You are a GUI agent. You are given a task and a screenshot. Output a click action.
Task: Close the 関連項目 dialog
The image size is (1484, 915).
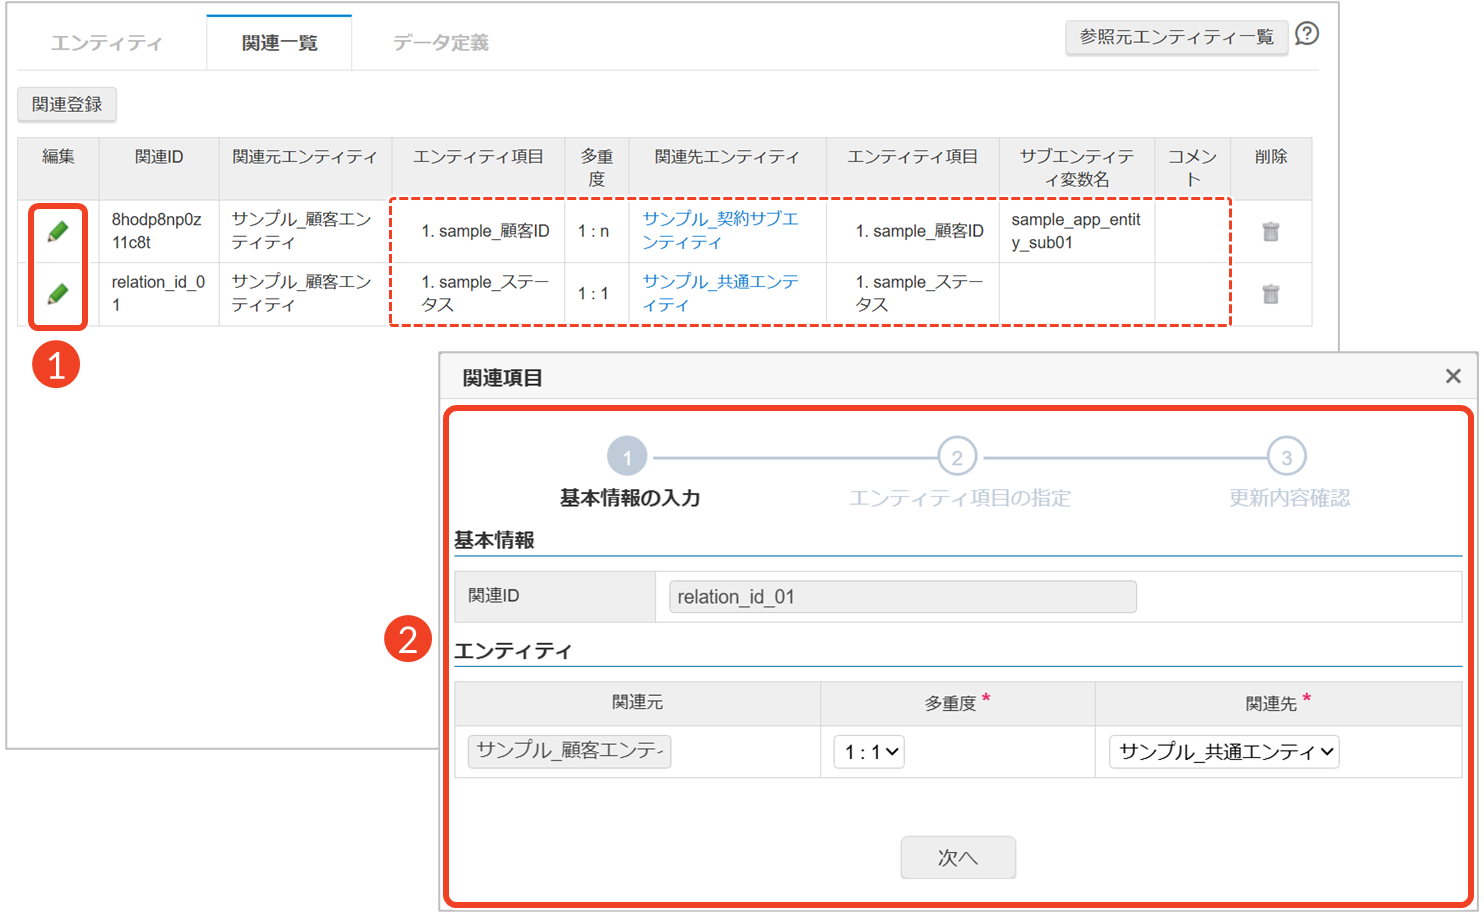(1452, 376)
